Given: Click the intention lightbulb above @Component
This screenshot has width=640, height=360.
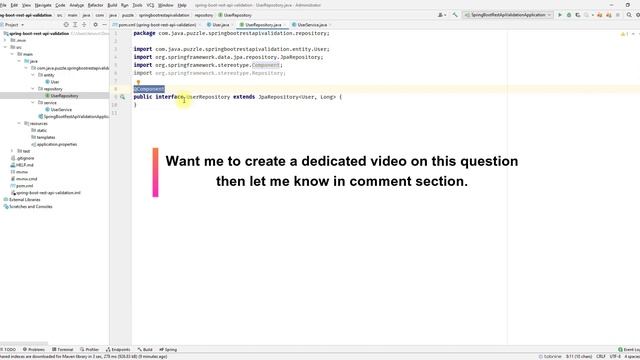Looking at the screenshot, I should [x=138, y=82].
